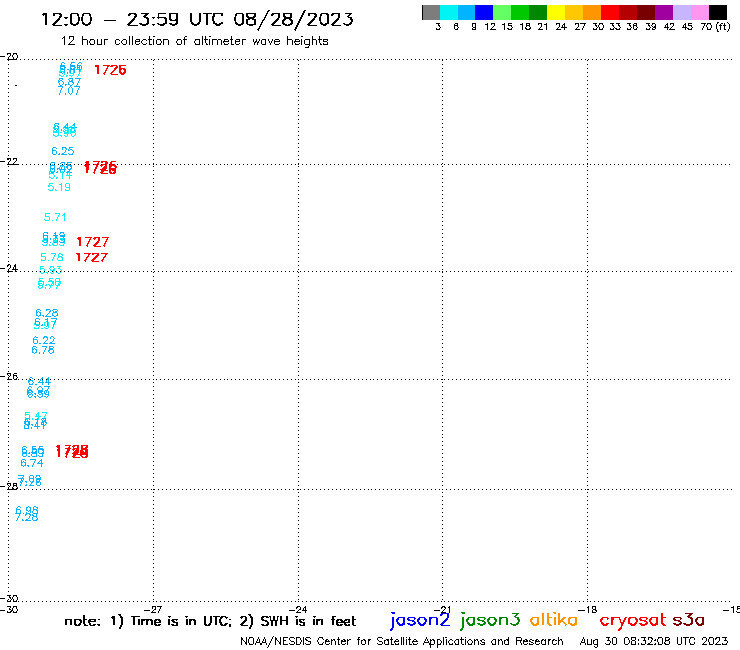This screenshot has height=650, width=740.
Task: Click the -28 latitude axis label
Action: tap(9, 486)
